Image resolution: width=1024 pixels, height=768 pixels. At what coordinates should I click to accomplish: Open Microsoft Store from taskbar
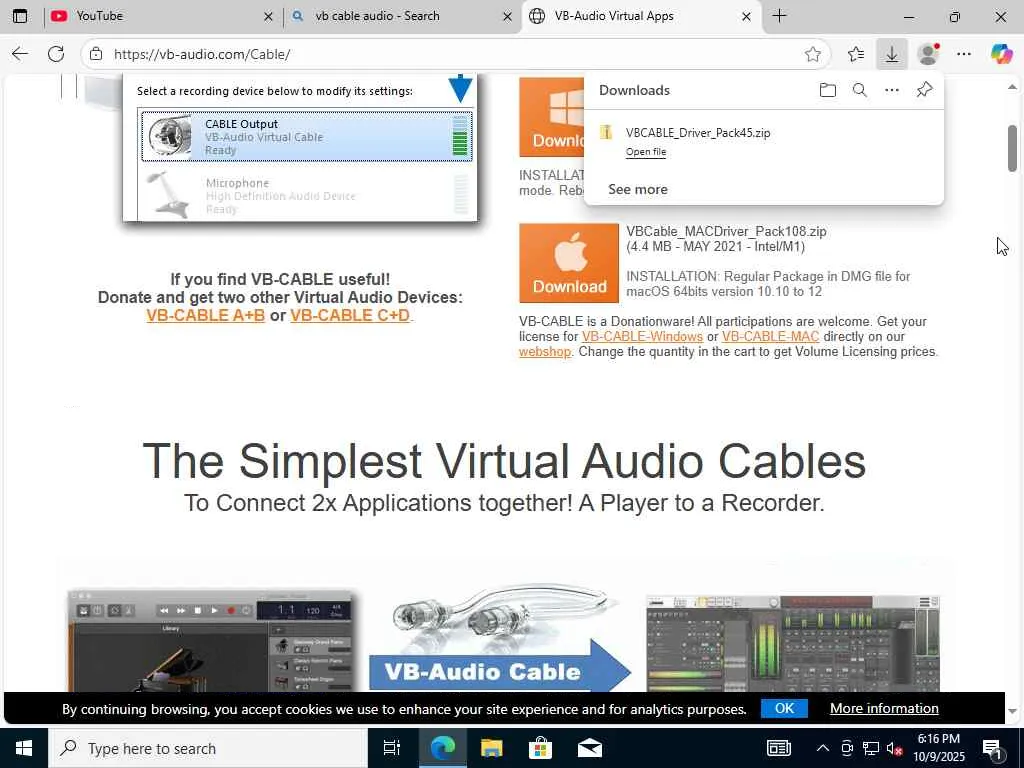click(540, 748)
